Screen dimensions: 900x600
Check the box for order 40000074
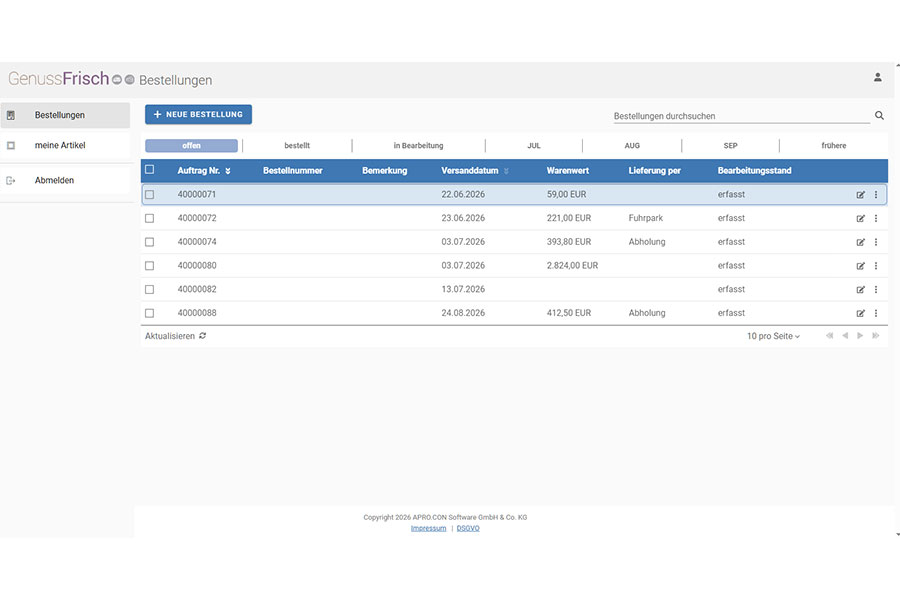[x=150, y=242]
